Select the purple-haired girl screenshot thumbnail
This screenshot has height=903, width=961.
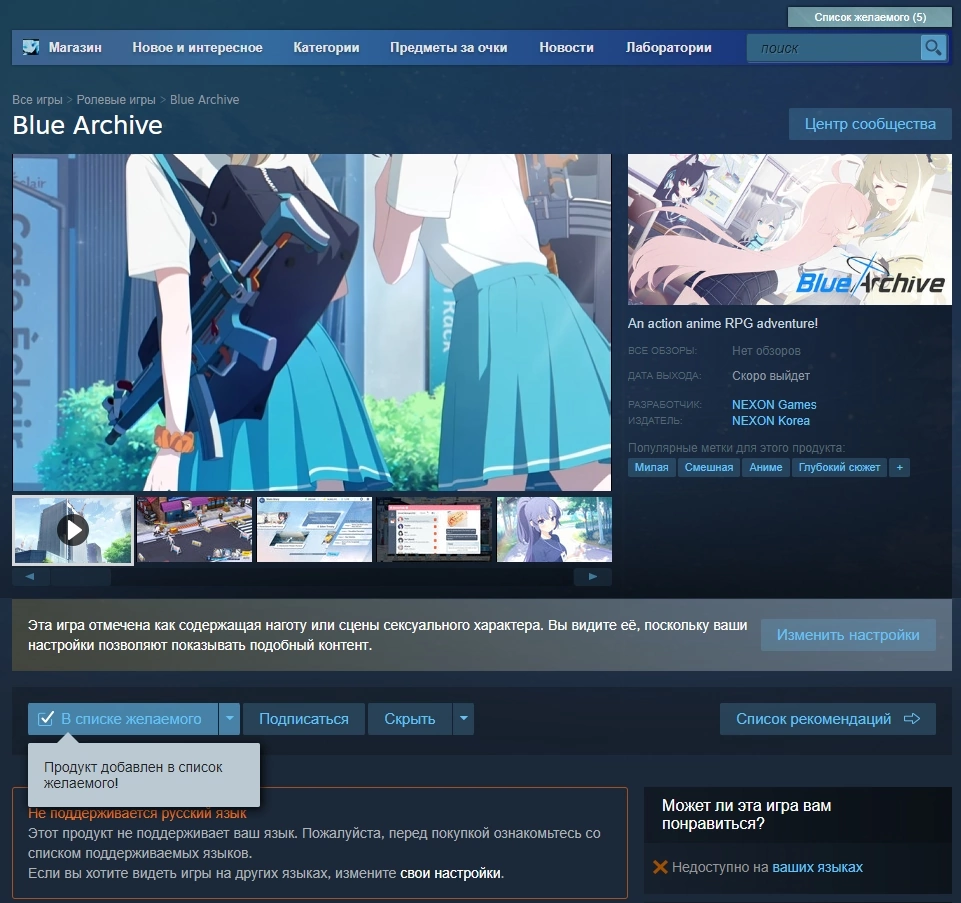(x=554, y=530)
